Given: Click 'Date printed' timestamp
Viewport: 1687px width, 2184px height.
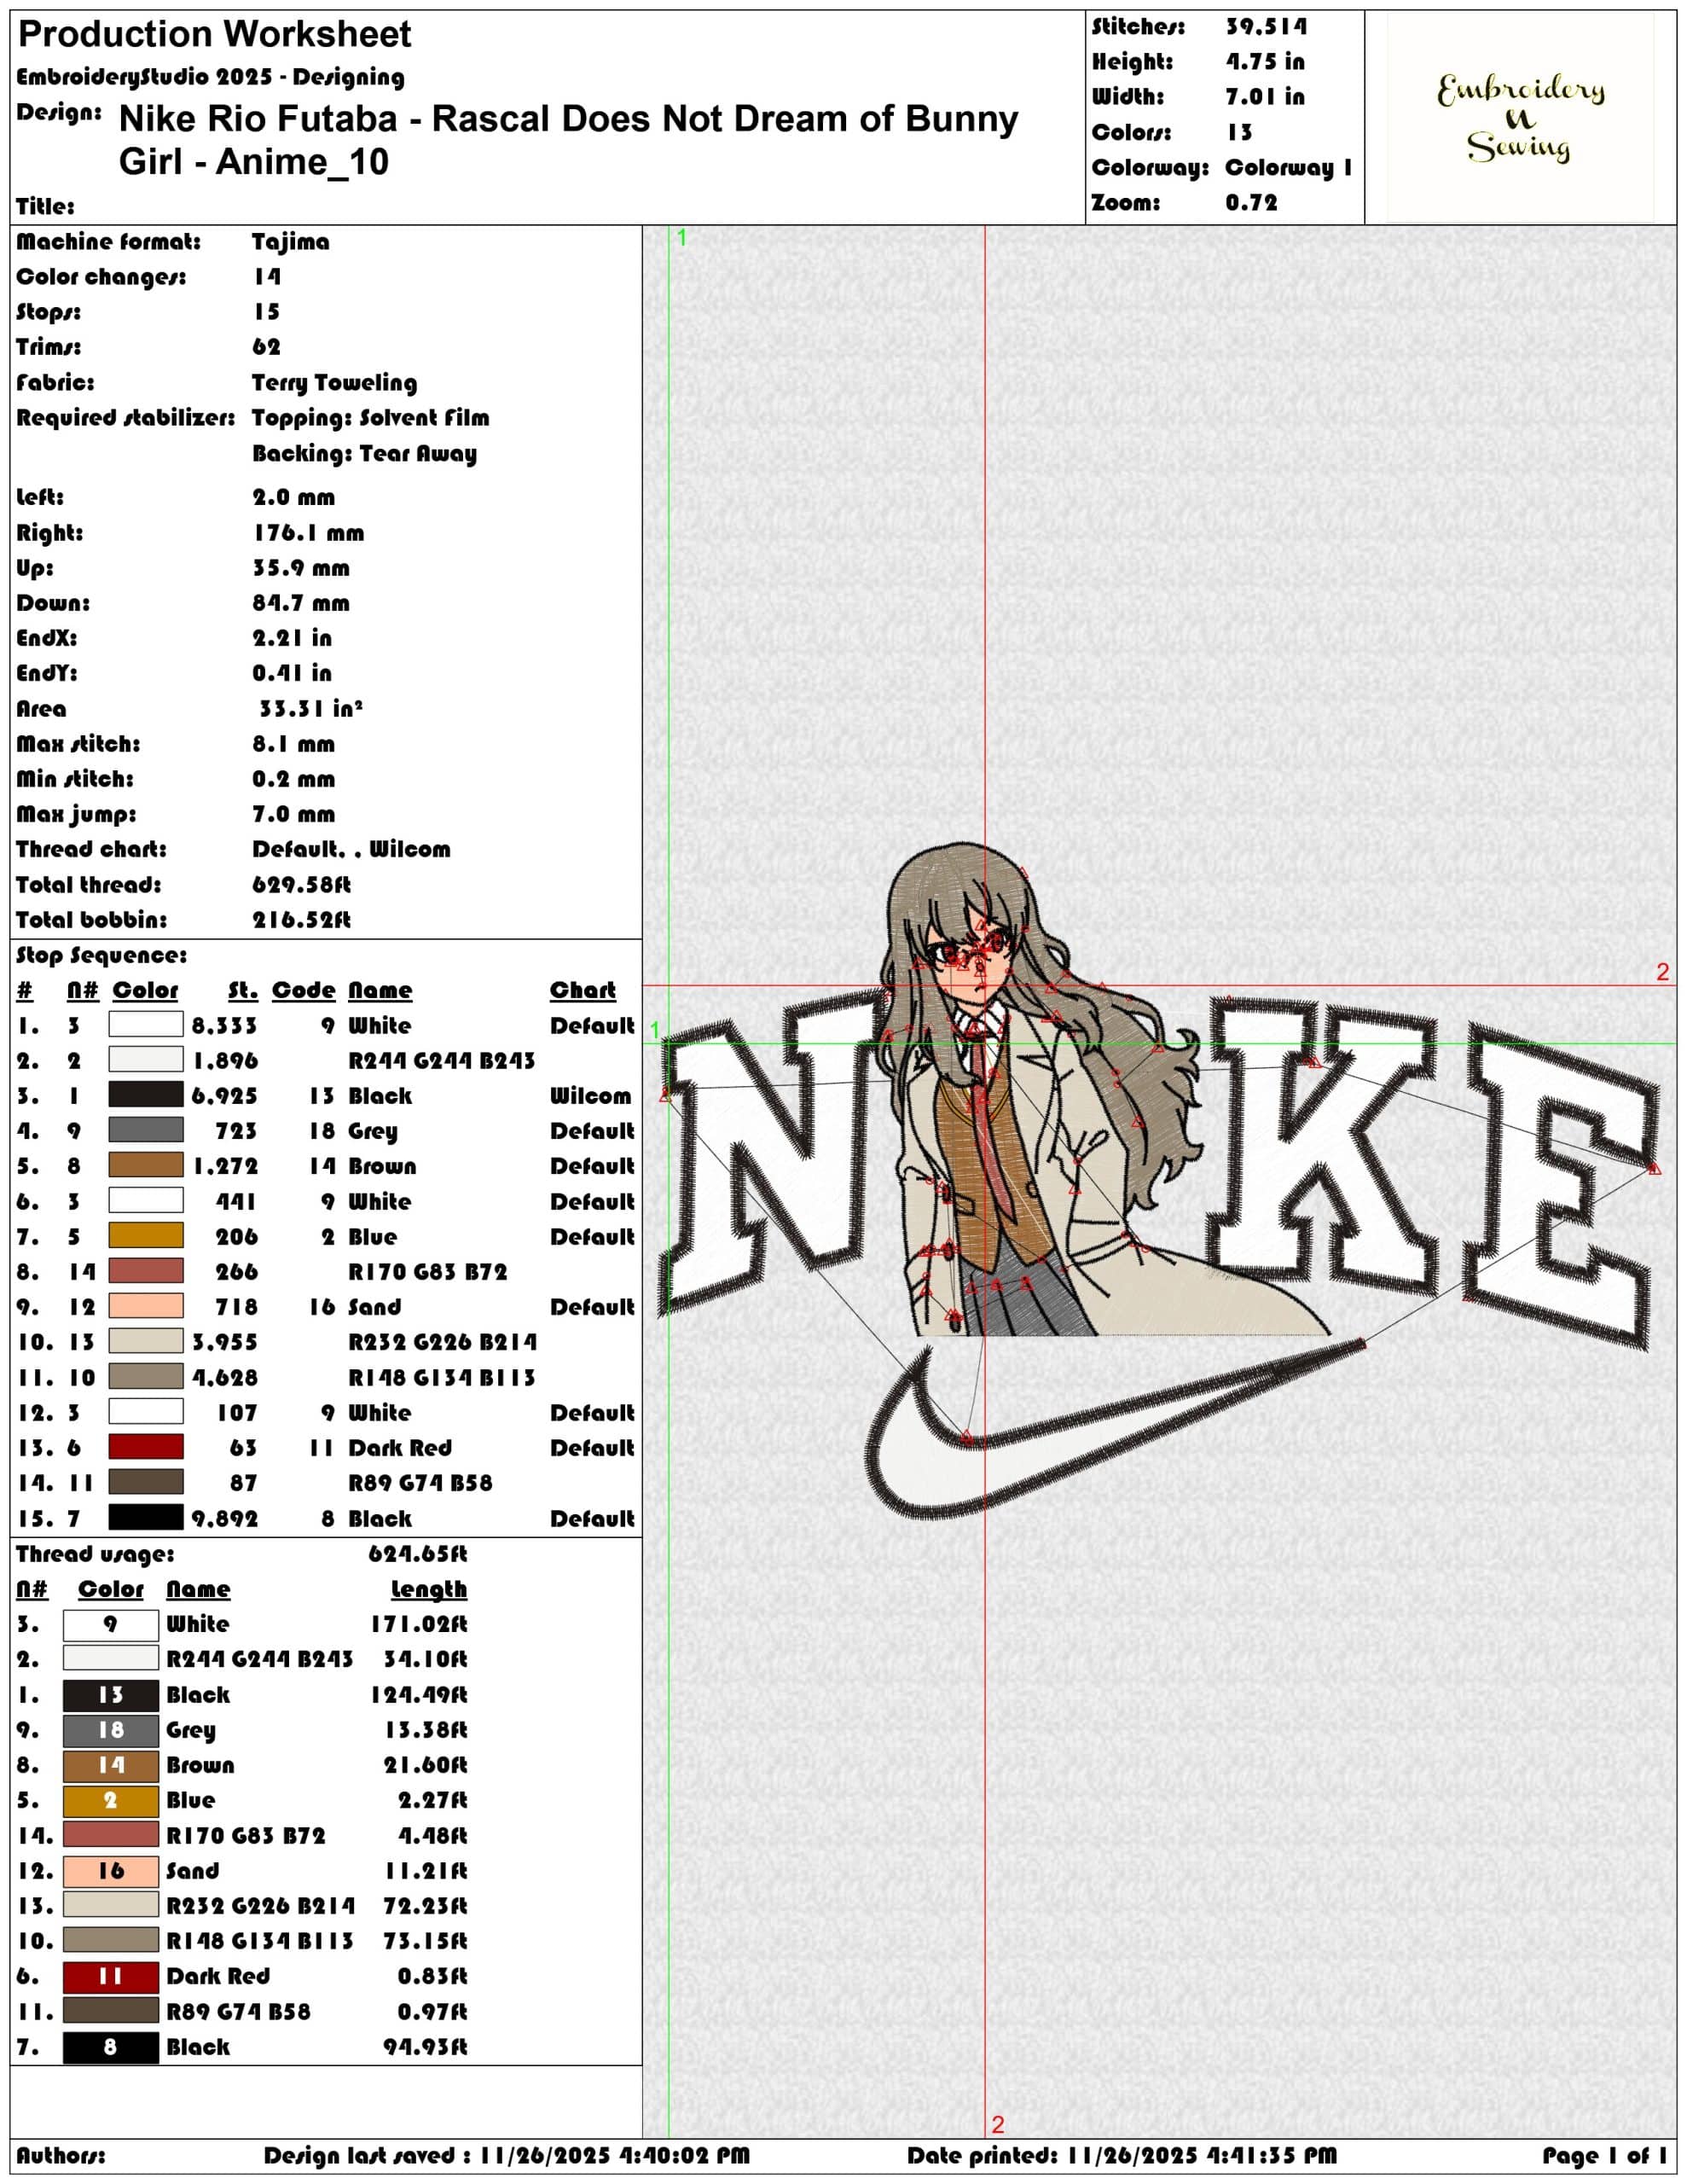Looking at the screenshot, I should [x=1121, y=2155].
